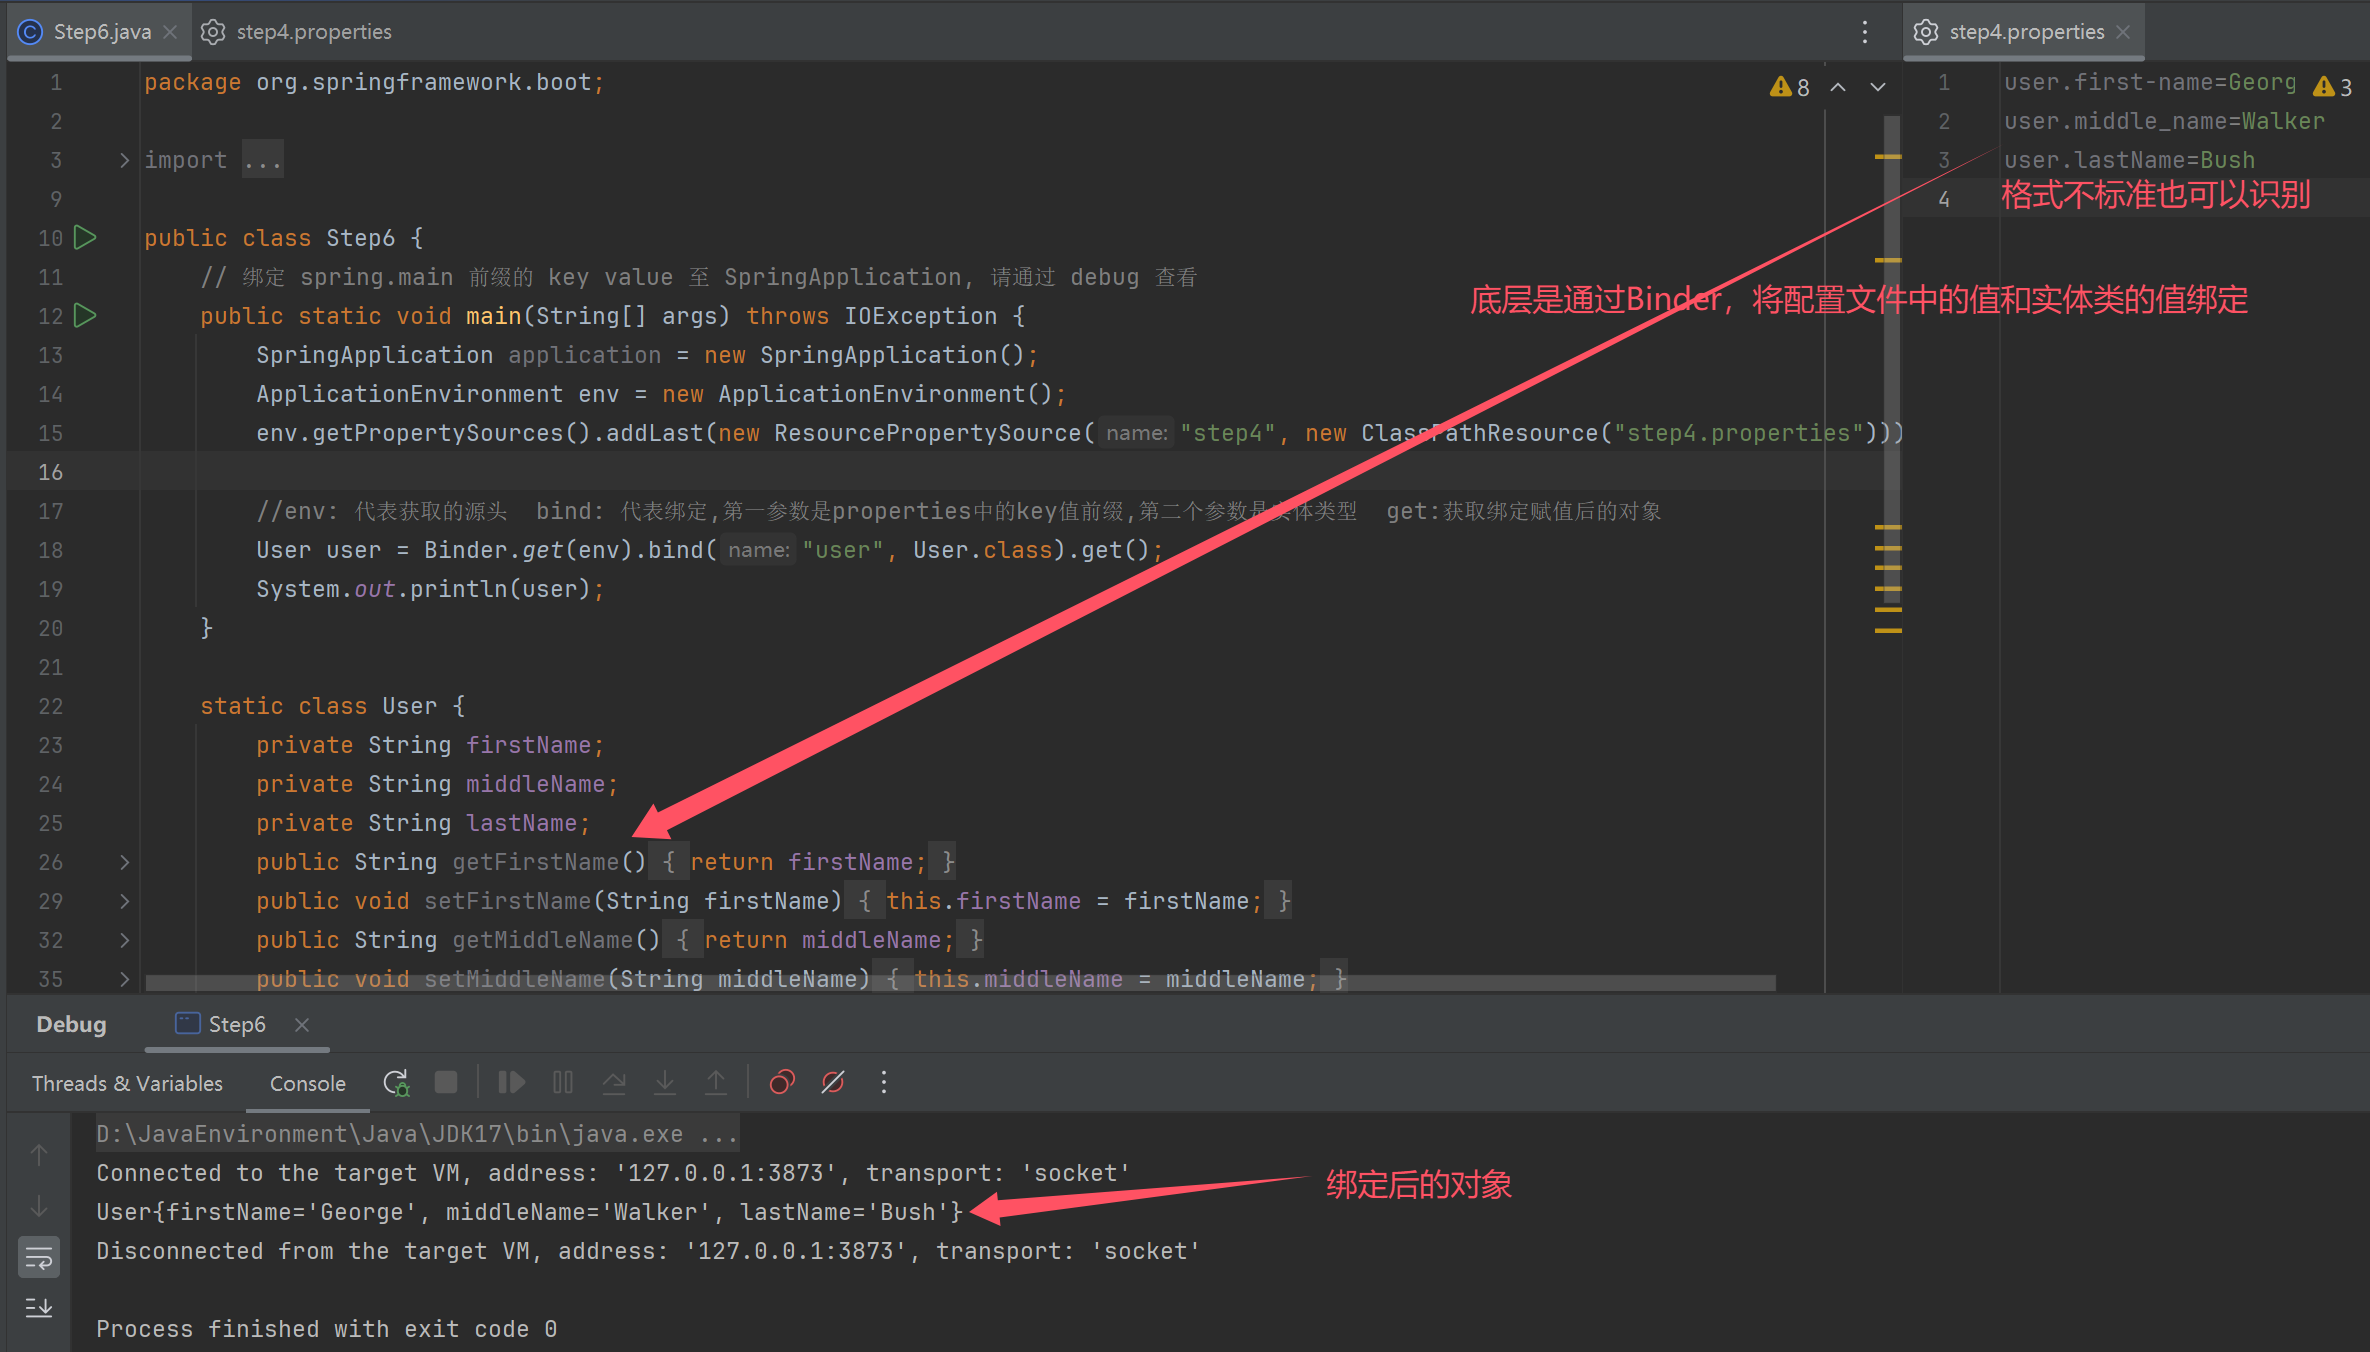Screen dimensions: 2370x1352
Task: Click 'public class Step6 {' declaration
Action: pos(284,238)
